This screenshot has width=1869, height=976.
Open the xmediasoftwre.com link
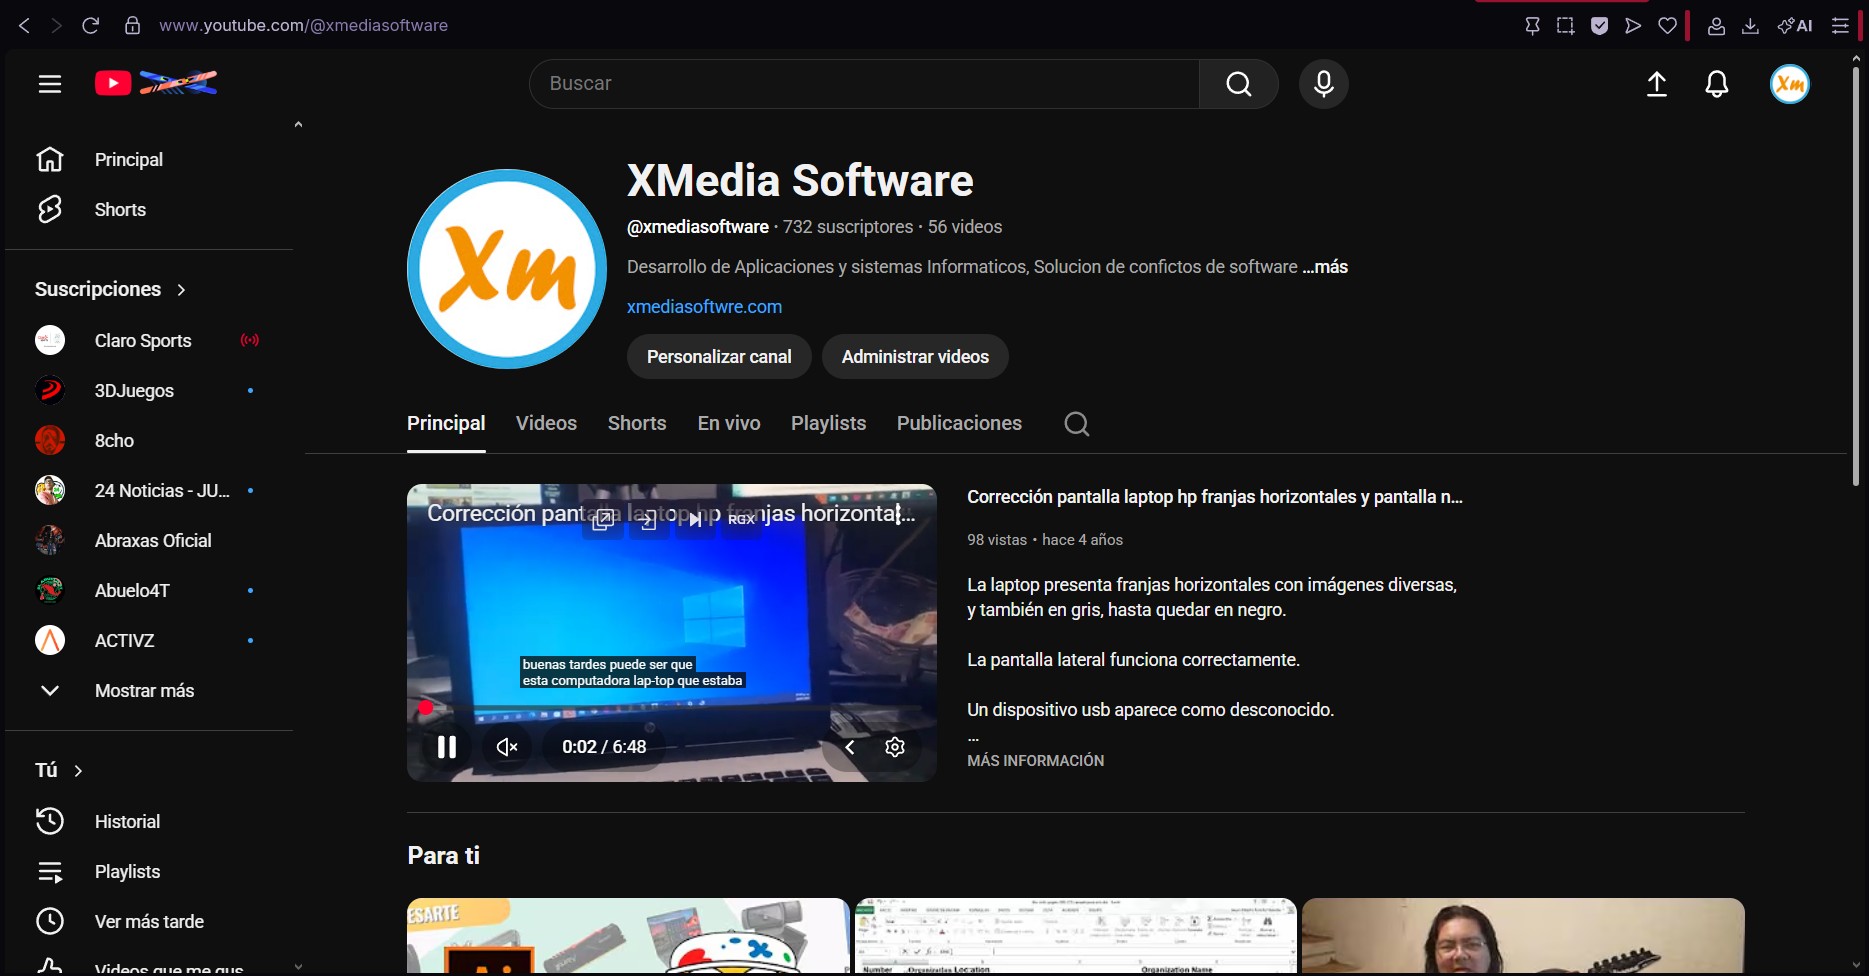(704, 306)
